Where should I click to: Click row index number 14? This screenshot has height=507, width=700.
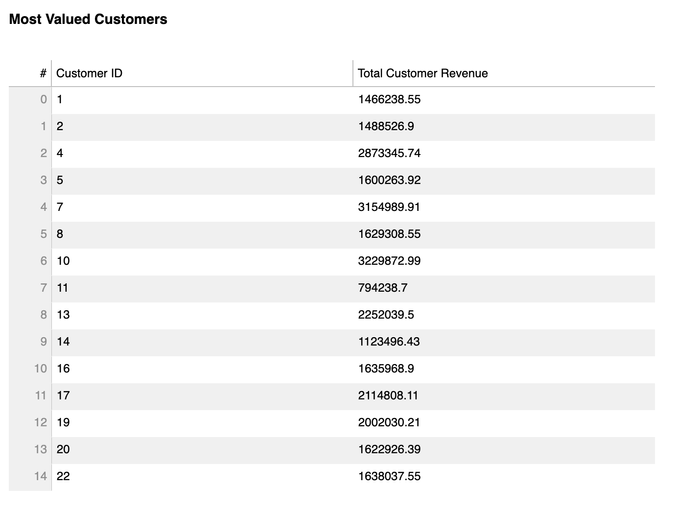click(40, 476)
